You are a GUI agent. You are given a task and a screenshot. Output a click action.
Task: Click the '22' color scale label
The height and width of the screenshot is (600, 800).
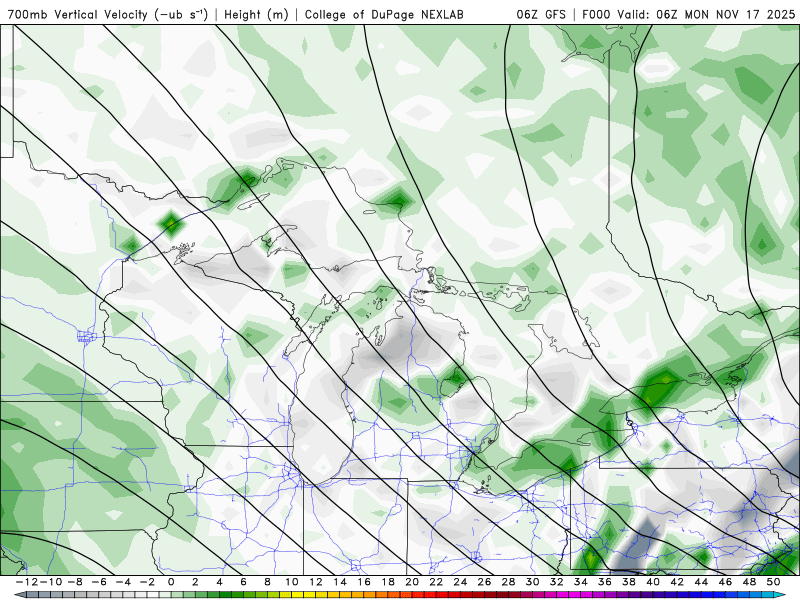[x=436, y=582]
